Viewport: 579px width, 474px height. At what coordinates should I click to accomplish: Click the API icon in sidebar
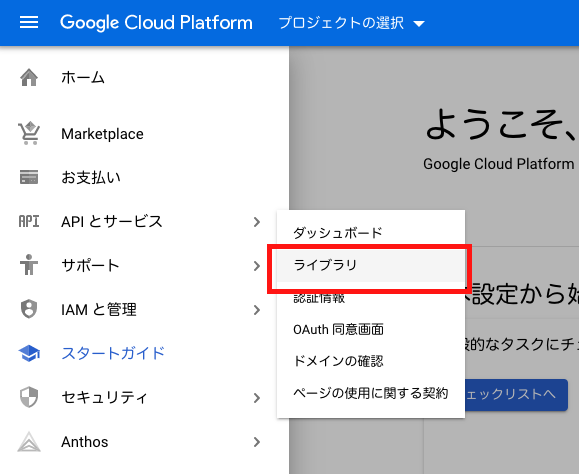[x=29, y=221]
